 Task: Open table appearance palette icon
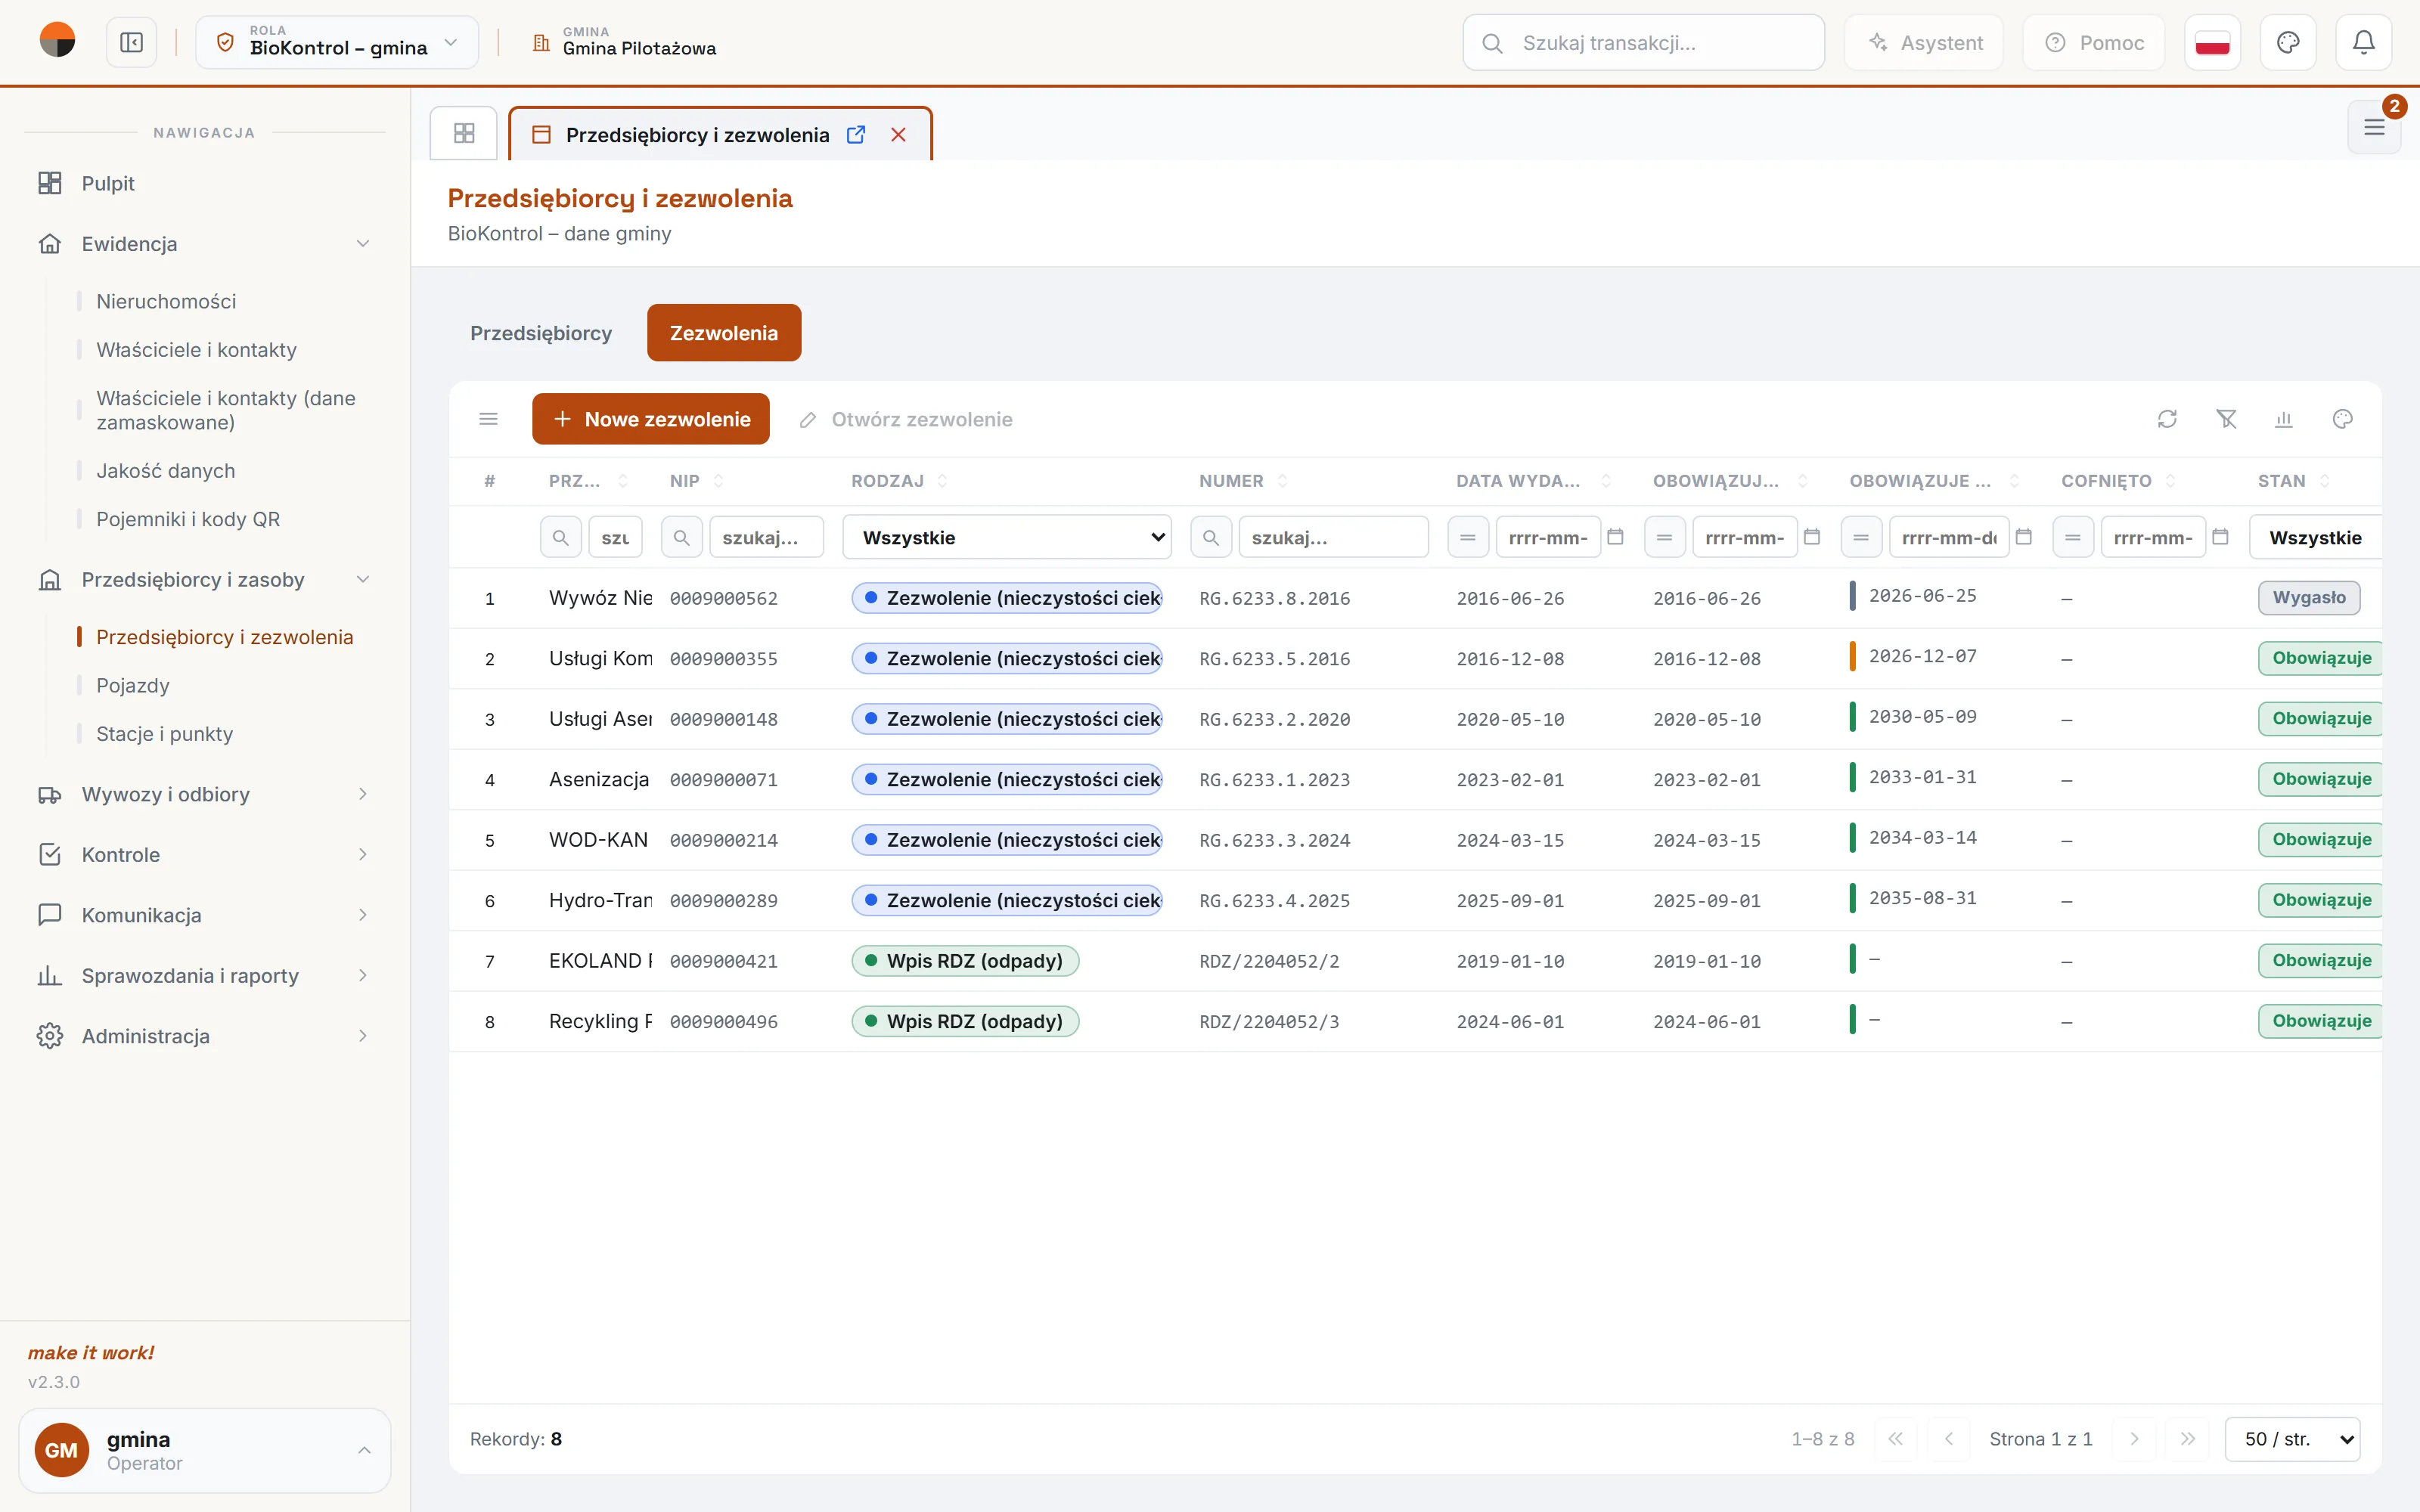point(2342,419)
